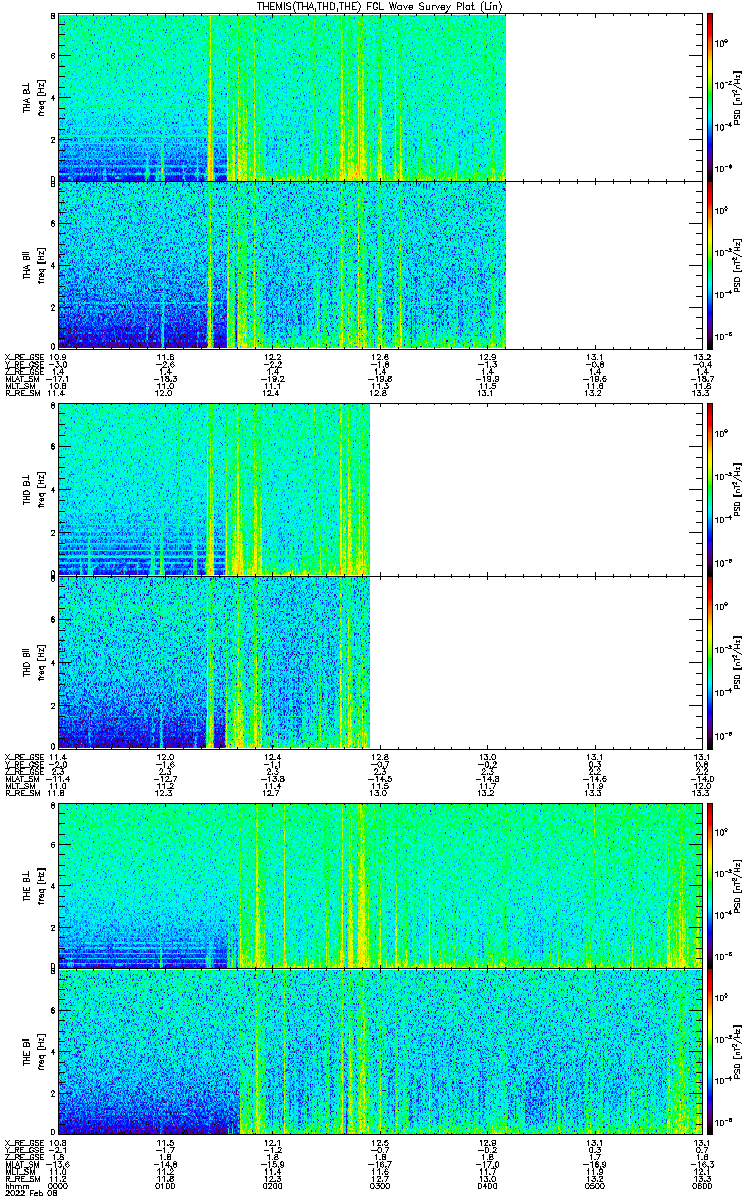Click THE X_RE_GSE value '12.1'
The image size is (750, 1200).
[272, 1143]
